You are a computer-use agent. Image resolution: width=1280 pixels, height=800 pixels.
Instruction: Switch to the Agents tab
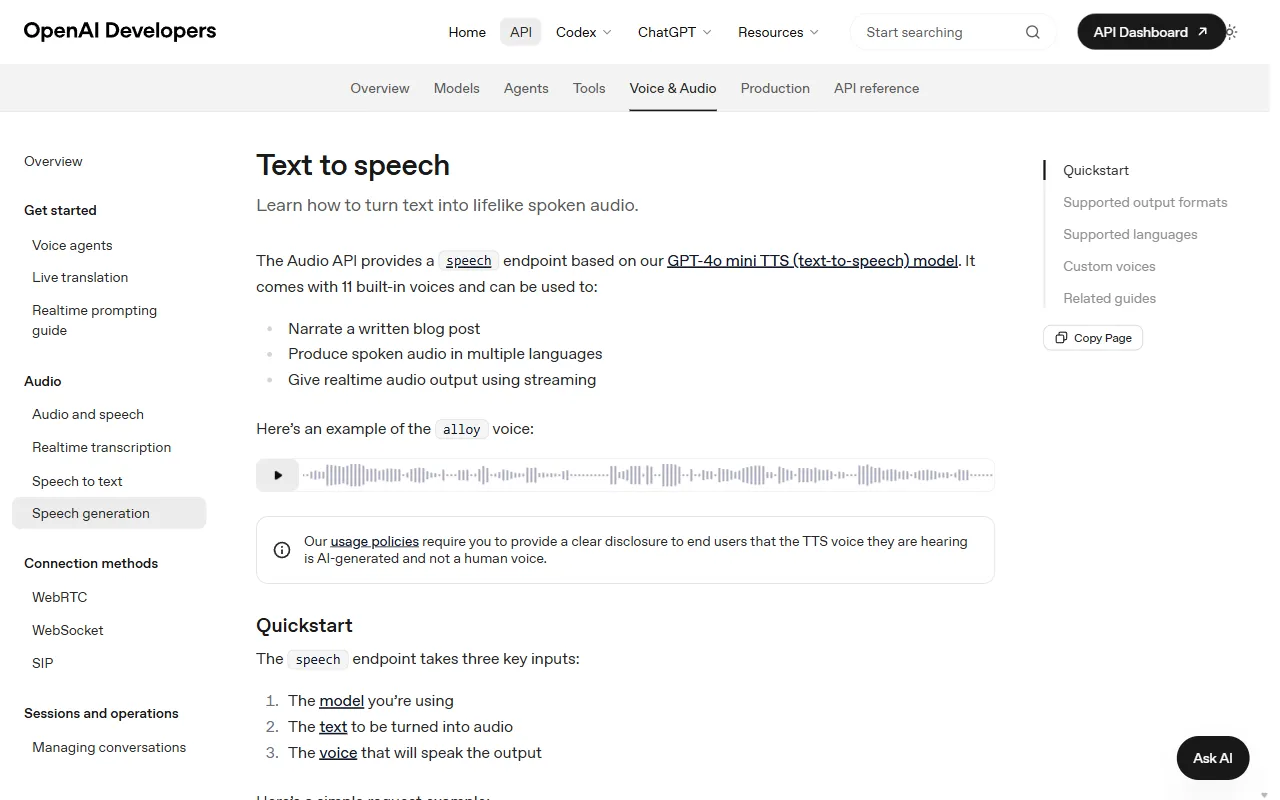point(526,88)
